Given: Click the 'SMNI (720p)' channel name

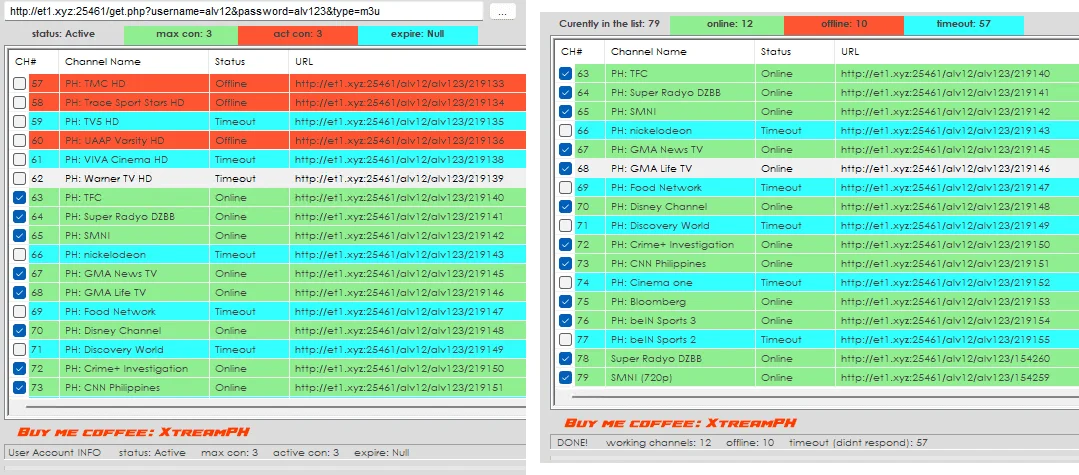Looking at the screenshot, I should click(639, 377).
